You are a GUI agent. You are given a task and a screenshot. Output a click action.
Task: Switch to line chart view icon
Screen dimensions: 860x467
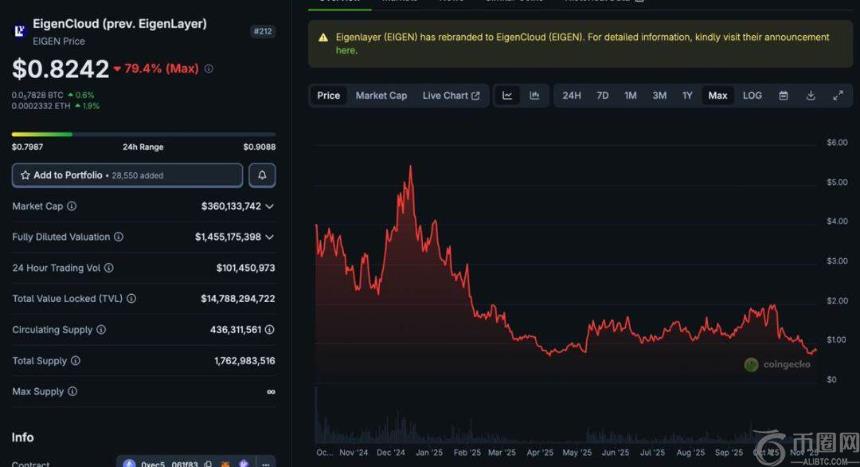tap(507, 96)
